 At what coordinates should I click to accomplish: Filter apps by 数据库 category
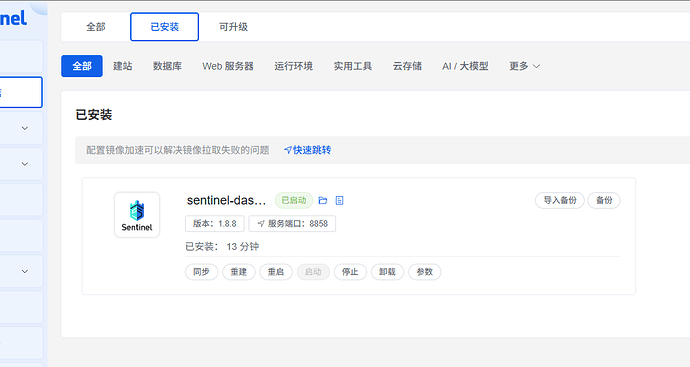(x=167, y=66)
